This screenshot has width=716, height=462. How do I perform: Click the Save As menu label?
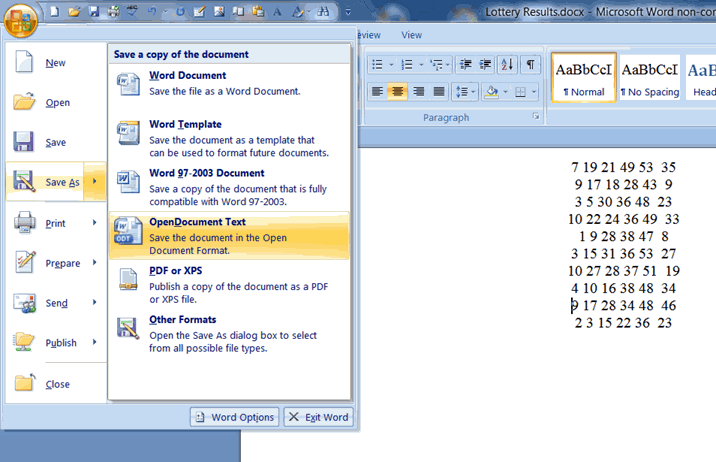click(63, 182)
